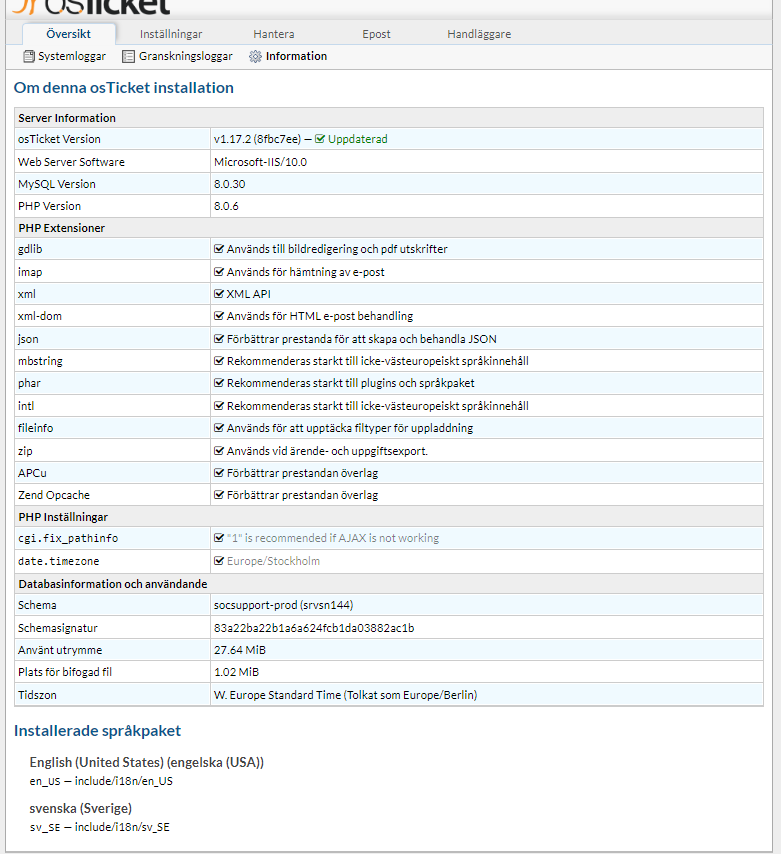Image resolution: width=781 pixels, height=854 pixels.
Task: Click the xml extension link
Action: [26, 294]
